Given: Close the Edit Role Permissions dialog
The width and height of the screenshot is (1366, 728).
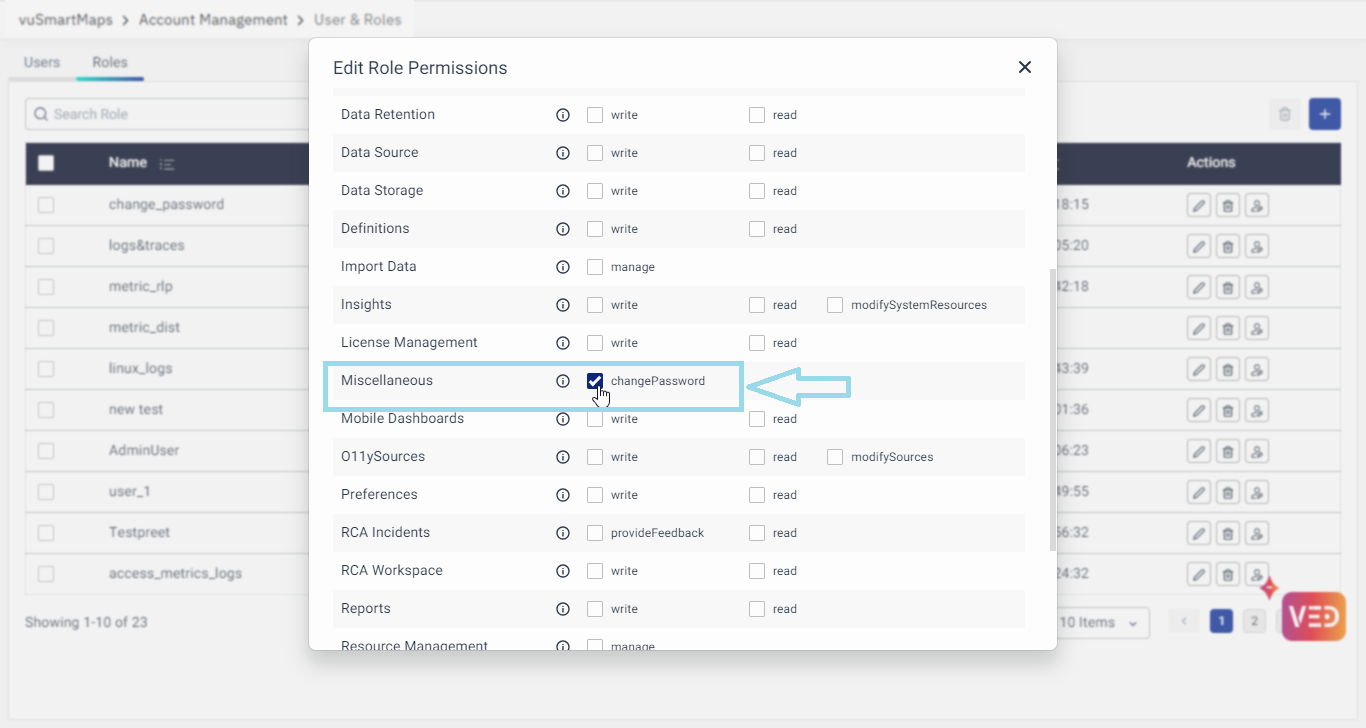Looking at the screenshot, I should click(1024, 67).
